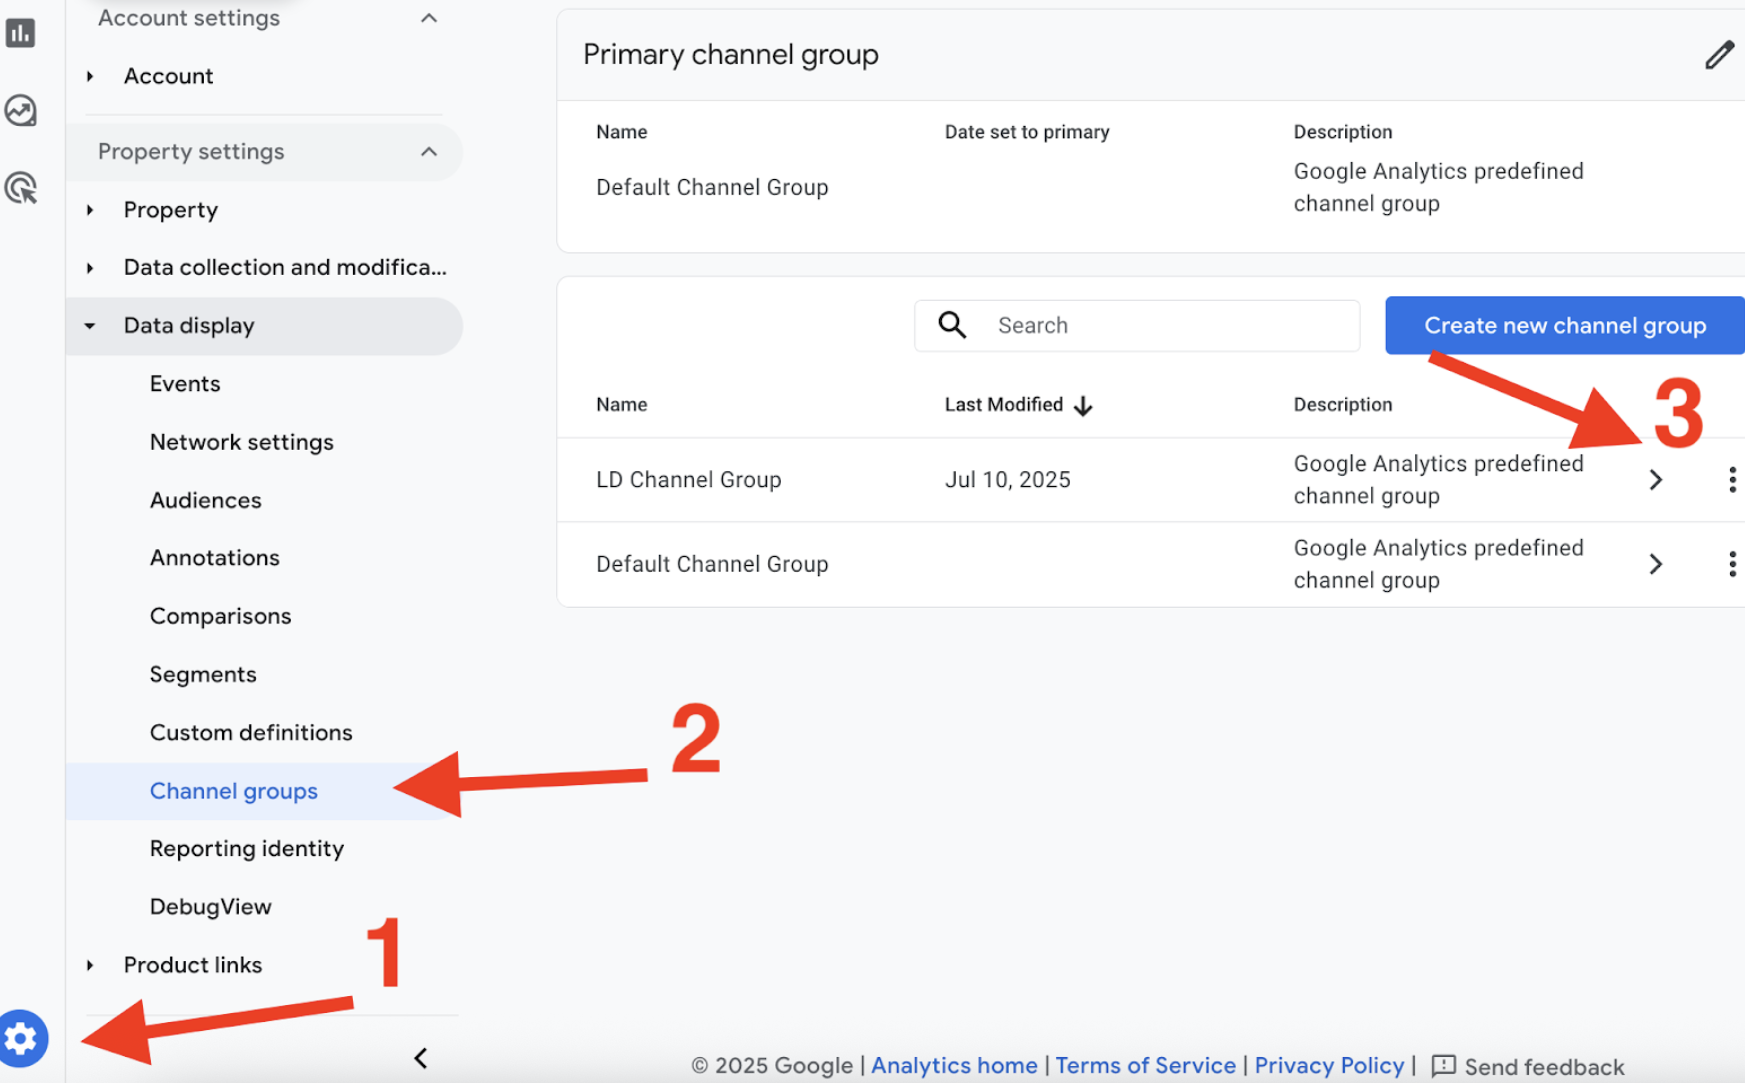Open more options for Default Channel Group row
The width and height of the screenshot is (1745, 1083).
(1732, 564)
